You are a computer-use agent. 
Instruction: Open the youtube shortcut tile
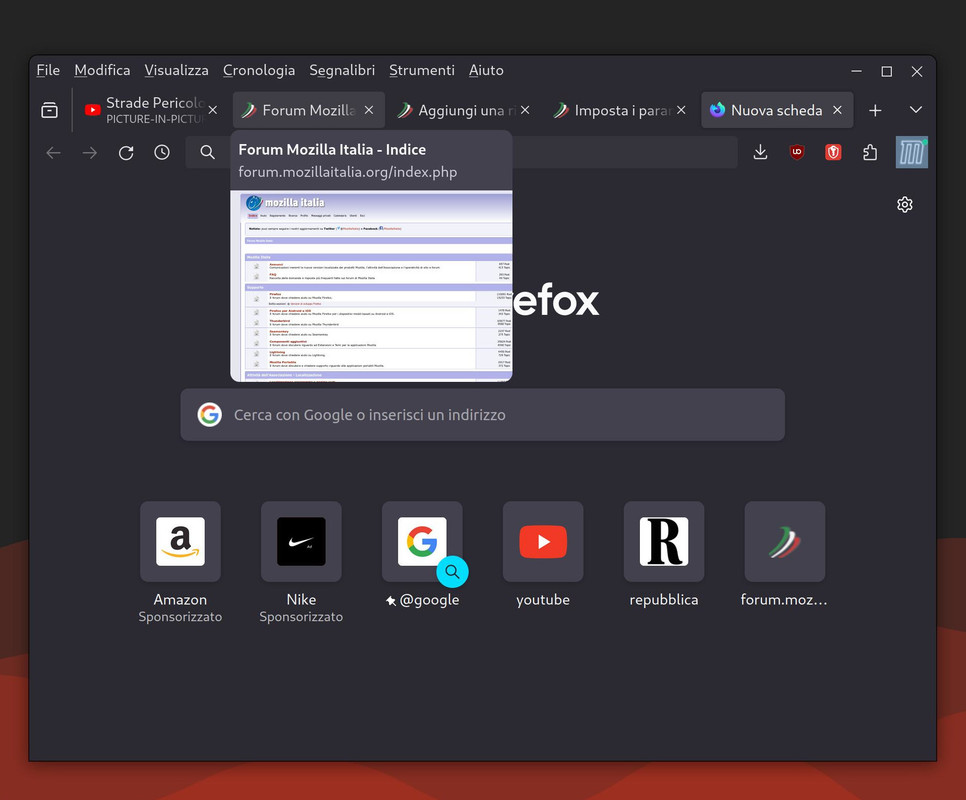(543, 541)
